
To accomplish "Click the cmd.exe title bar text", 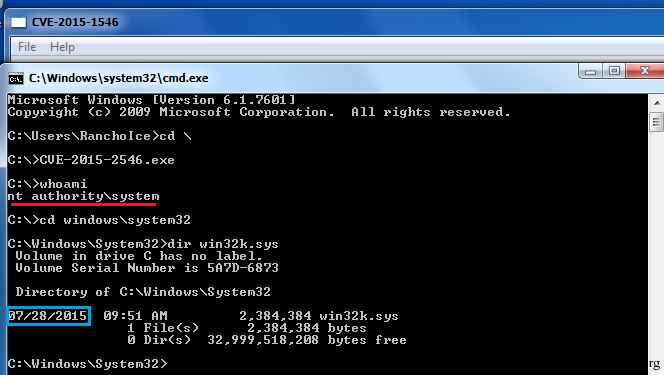I will point(119,78).
